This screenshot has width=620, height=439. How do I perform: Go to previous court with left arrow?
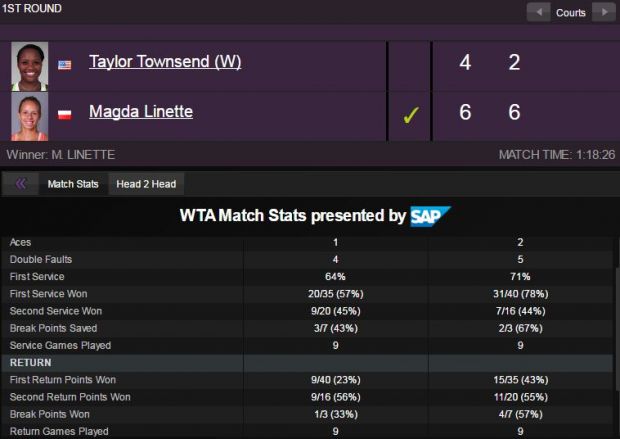(538, 12)
